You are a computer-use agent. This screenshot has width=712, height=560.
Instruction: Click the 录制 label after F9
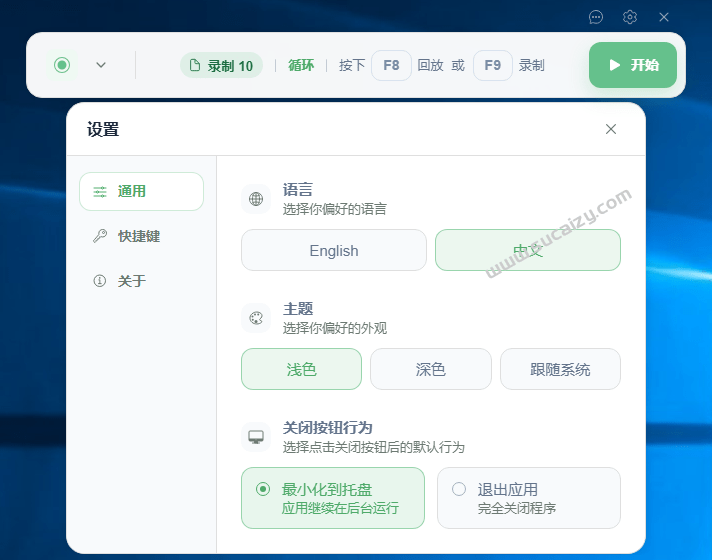[x=532, y=65]
